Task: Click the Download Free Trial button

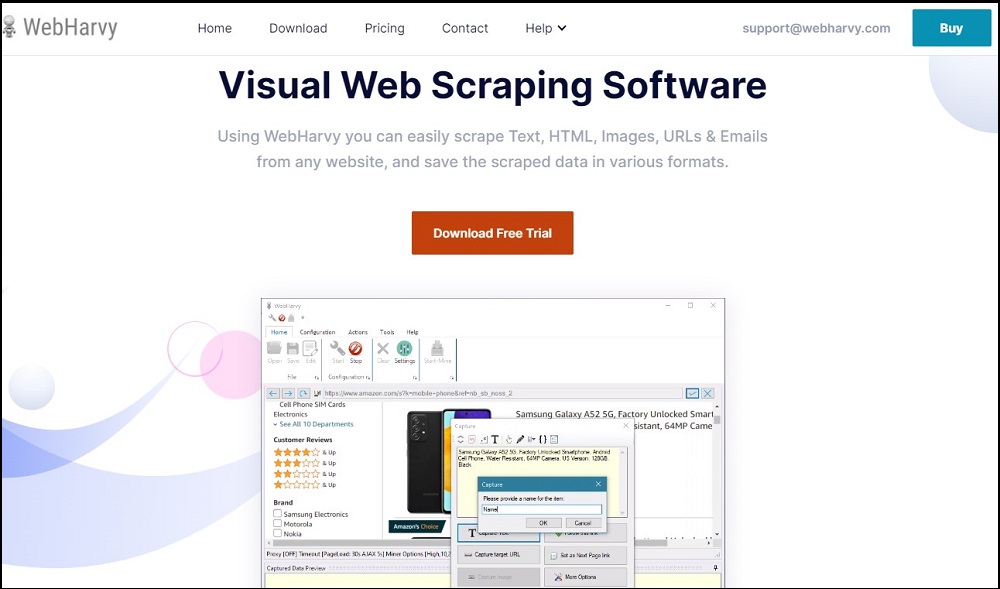Action: [x=492, y=233]
